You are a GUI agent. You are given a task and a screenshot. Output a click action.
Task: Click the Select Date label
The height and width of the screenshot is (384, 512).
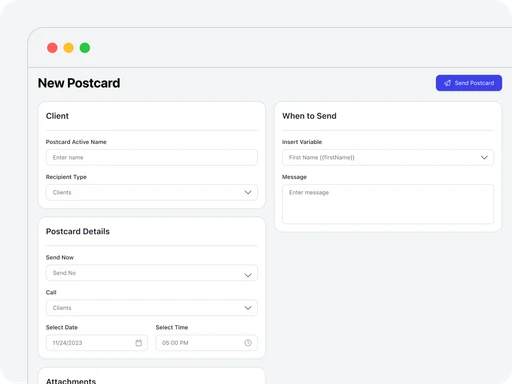click(62, 327)
